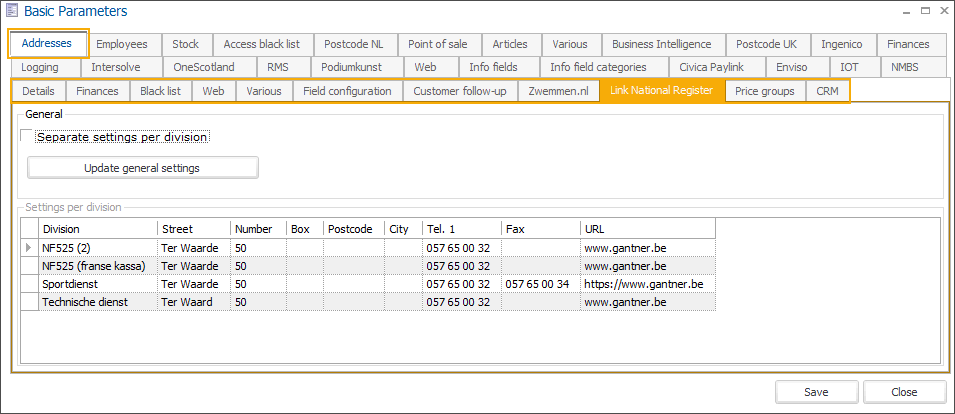Open the CRM sub-tab
This screenshot has width=955, height=414.
827,91
